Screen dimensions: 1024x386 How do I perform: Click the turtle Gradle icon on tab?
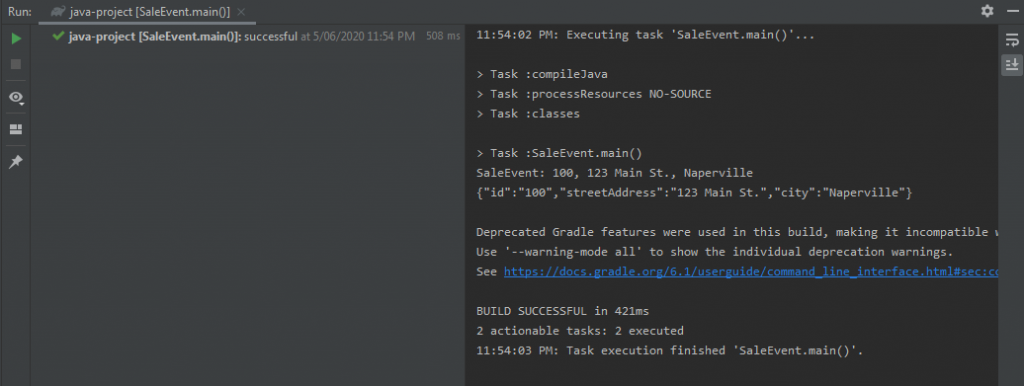click(x=58, y=12)
